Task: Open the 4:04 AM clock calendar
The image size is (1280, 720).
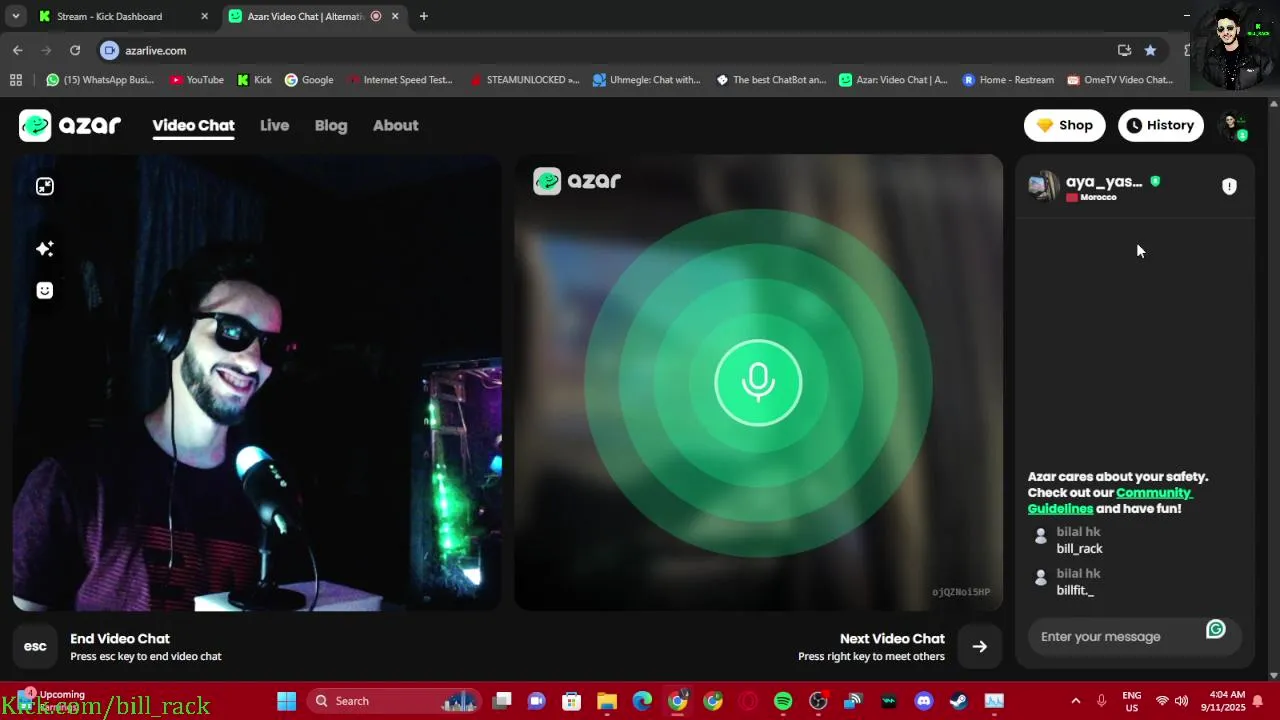Action: pyautogui.click(x=1226, y=701)
